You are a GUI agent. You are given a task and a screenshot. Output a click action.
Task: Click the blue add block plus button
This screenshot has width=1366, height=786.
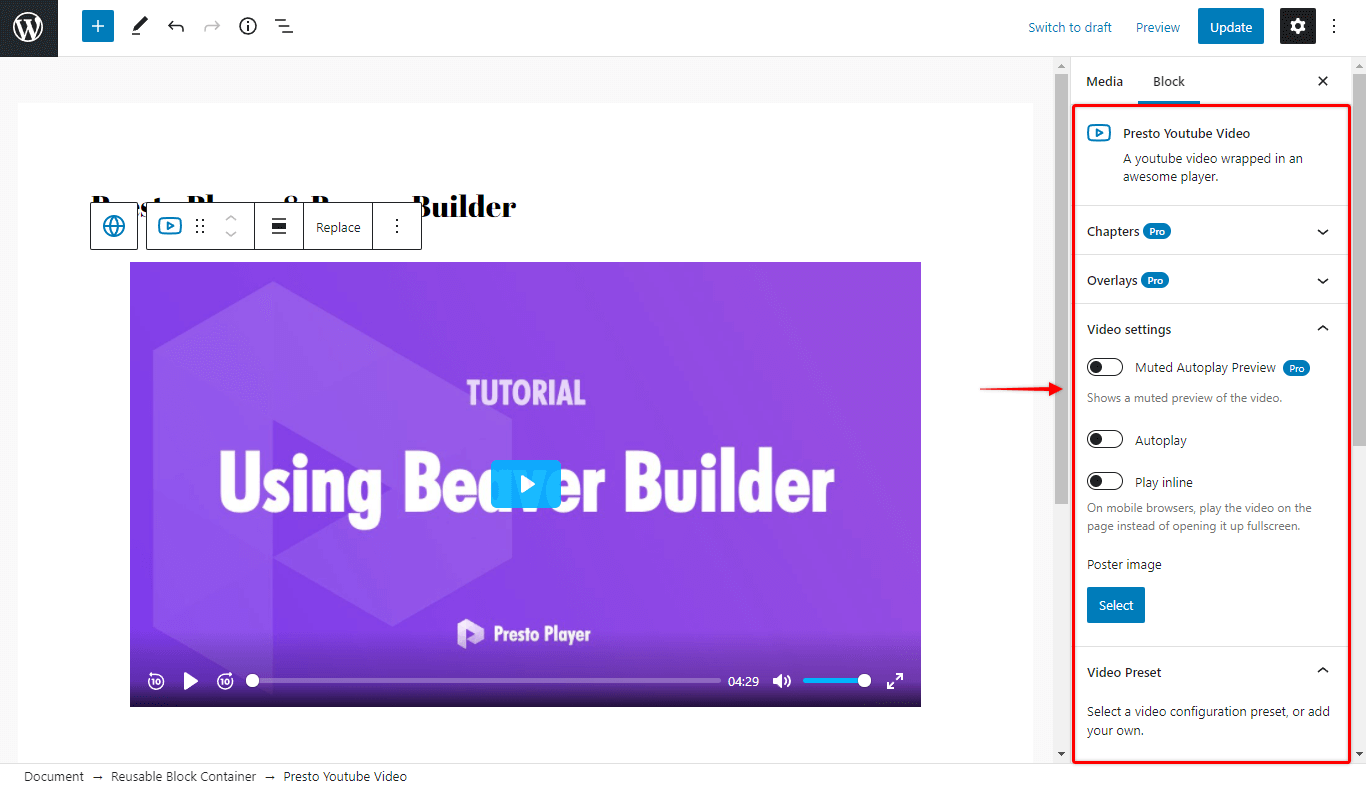pyautogui.click(x=98, y=27)
